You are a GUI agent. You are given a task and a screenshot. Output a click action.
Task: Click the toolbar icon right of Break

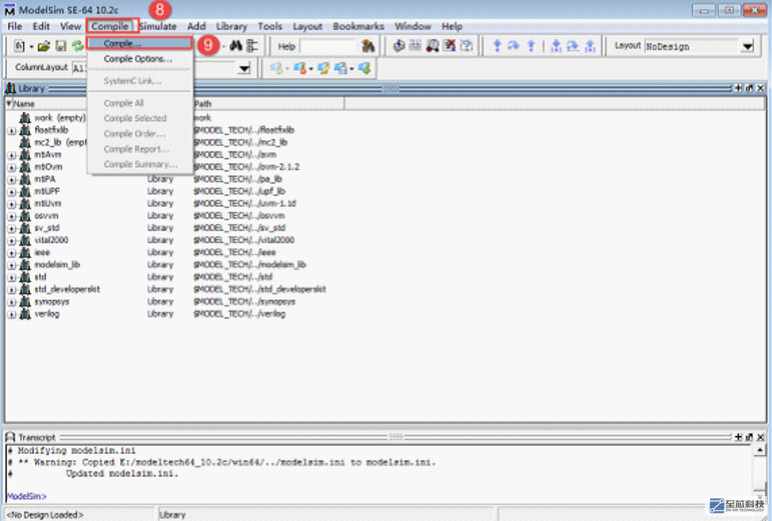tap(466, 46)
